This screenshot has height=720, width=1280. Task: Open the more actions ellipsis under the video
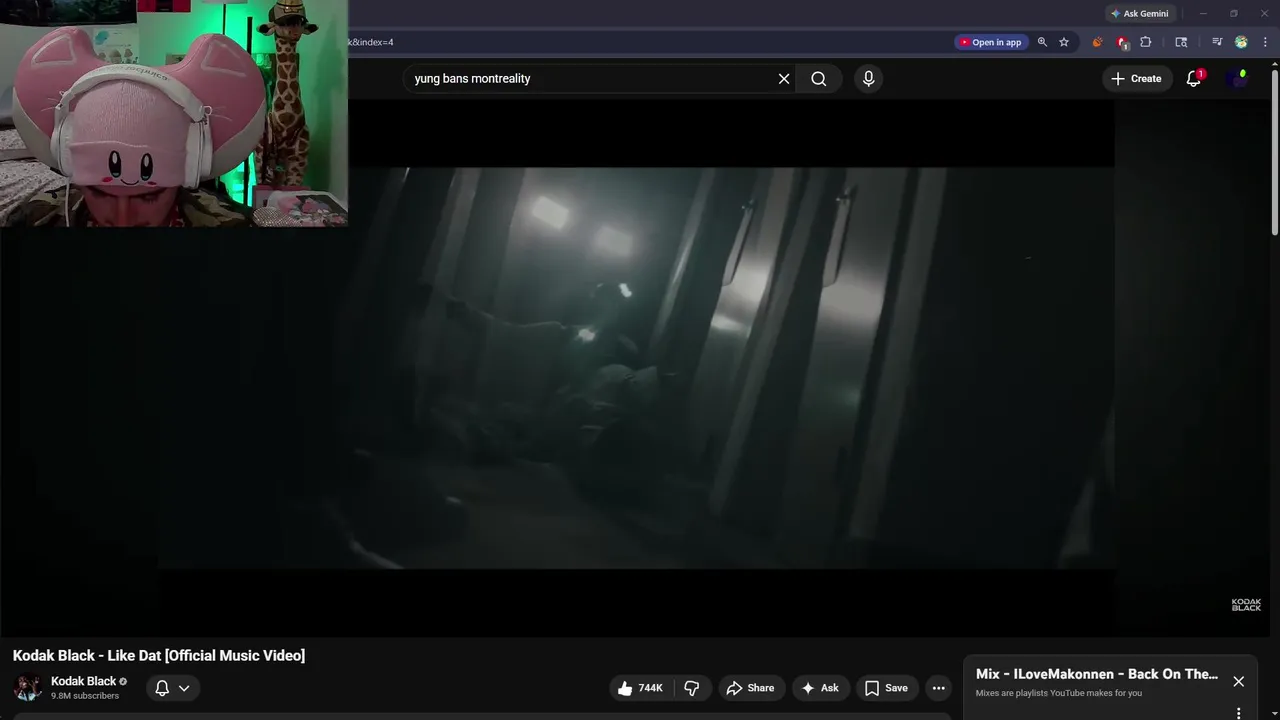point(938,688)
